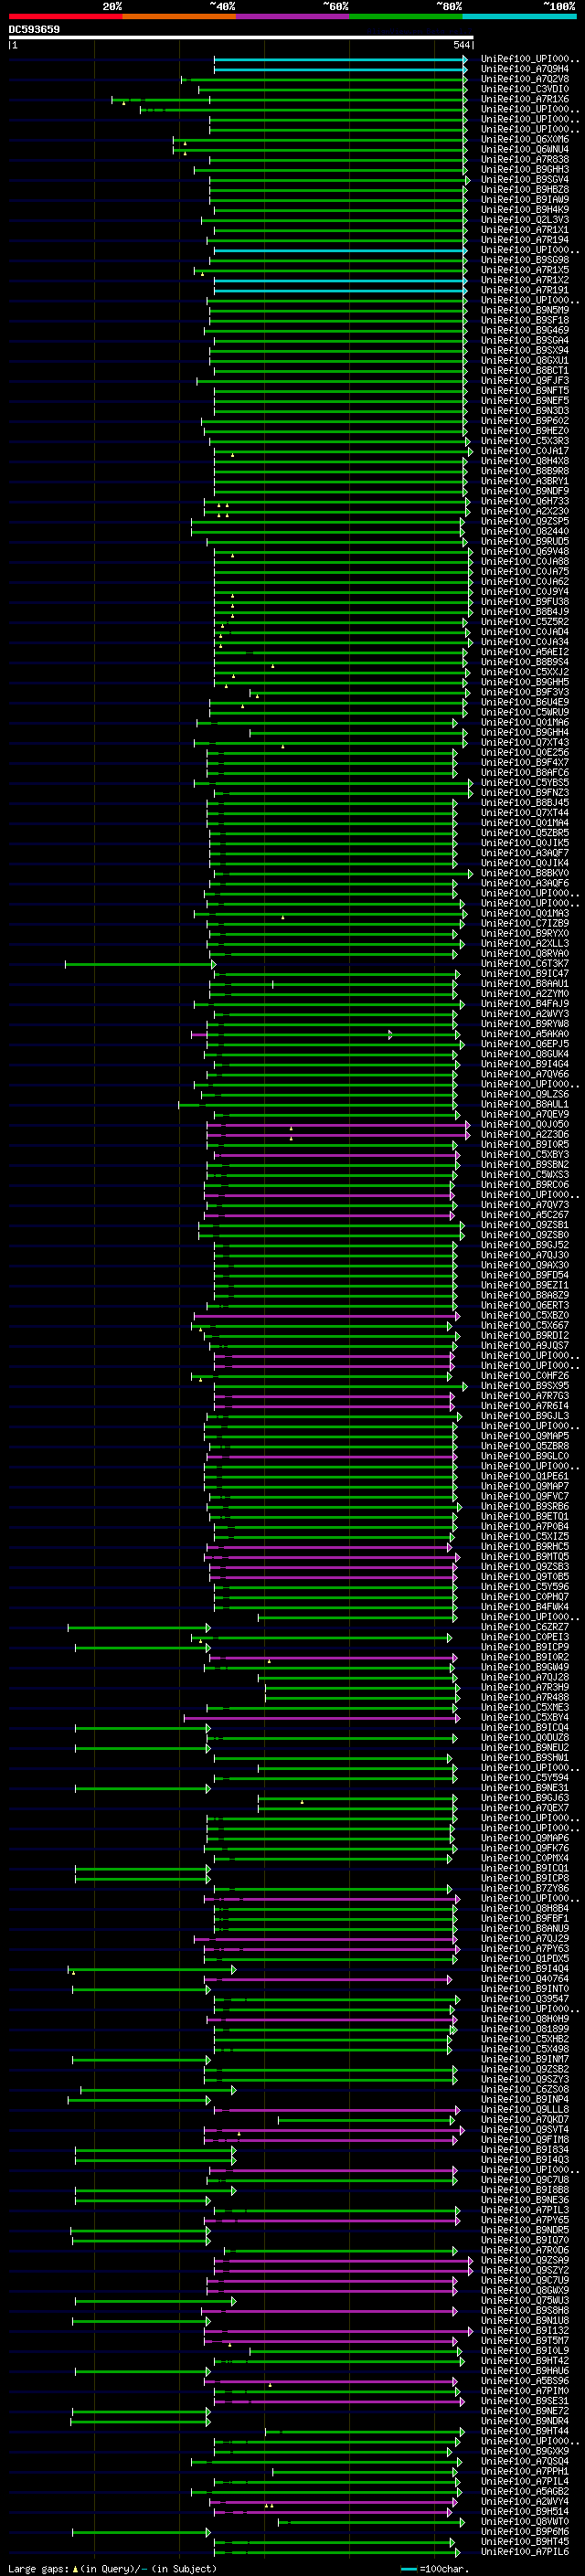Open hit UniRef100_A7Q2V8

point(525,79)
